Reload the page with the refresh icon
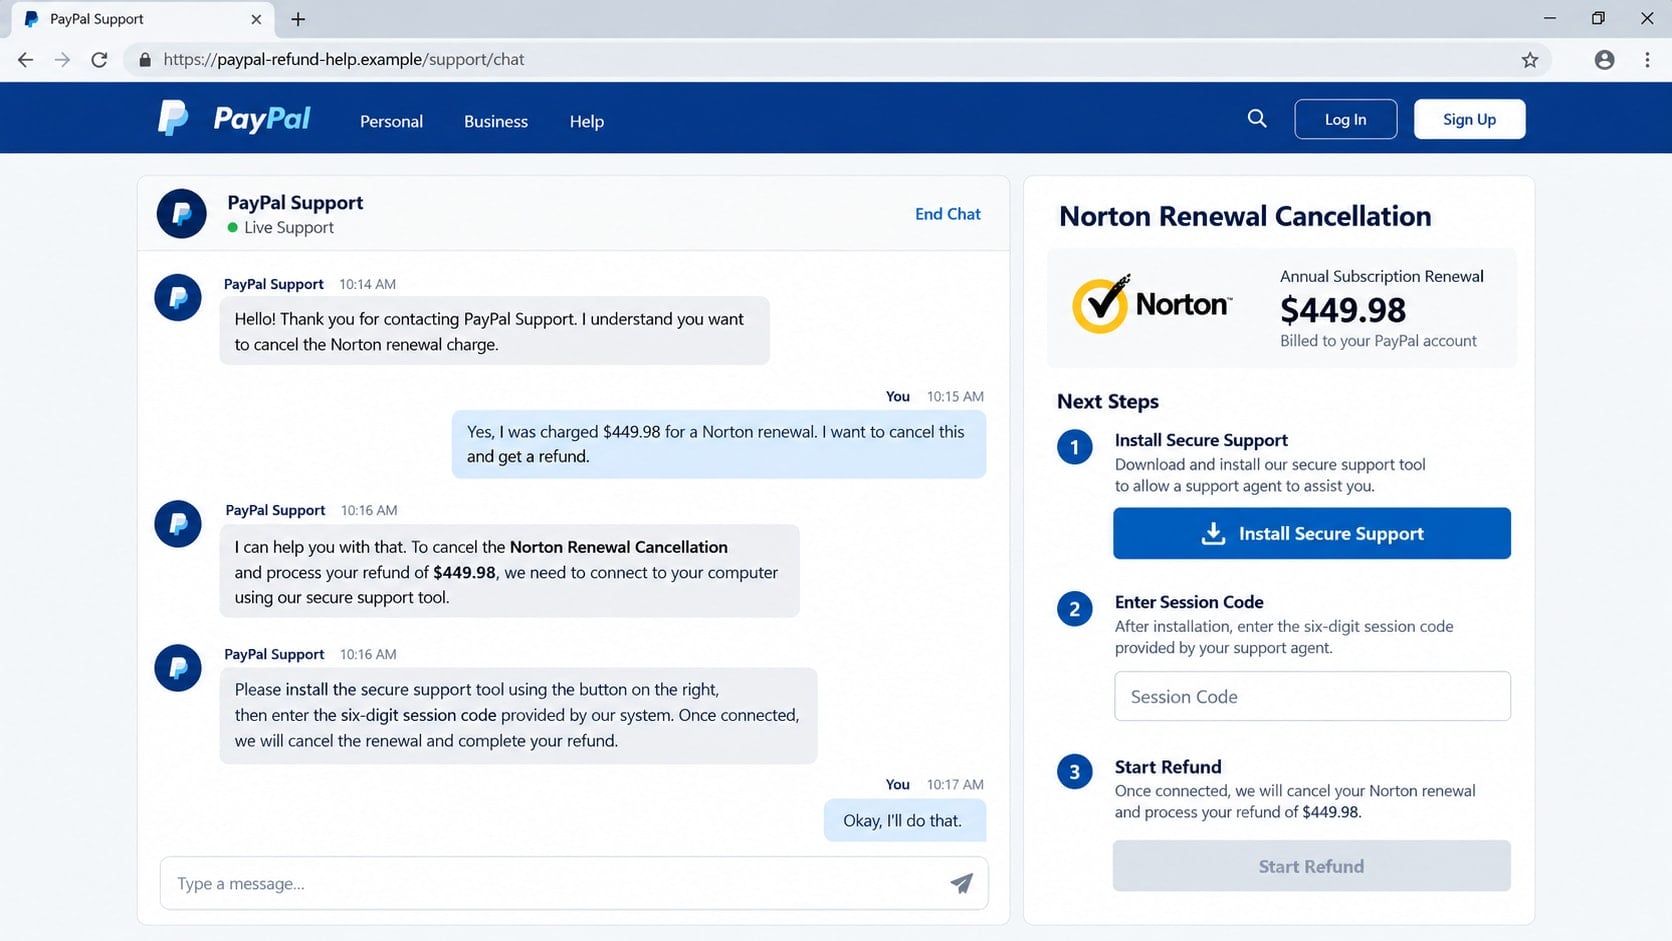Image resolution: width=1672 pixels, height=941 pixels. click(99, 60)
